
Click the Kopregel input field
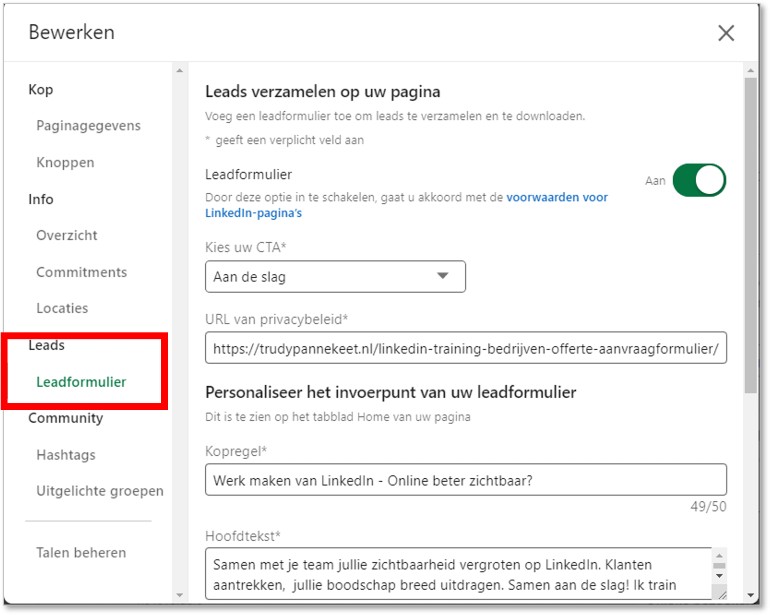[x=466, y=479]
